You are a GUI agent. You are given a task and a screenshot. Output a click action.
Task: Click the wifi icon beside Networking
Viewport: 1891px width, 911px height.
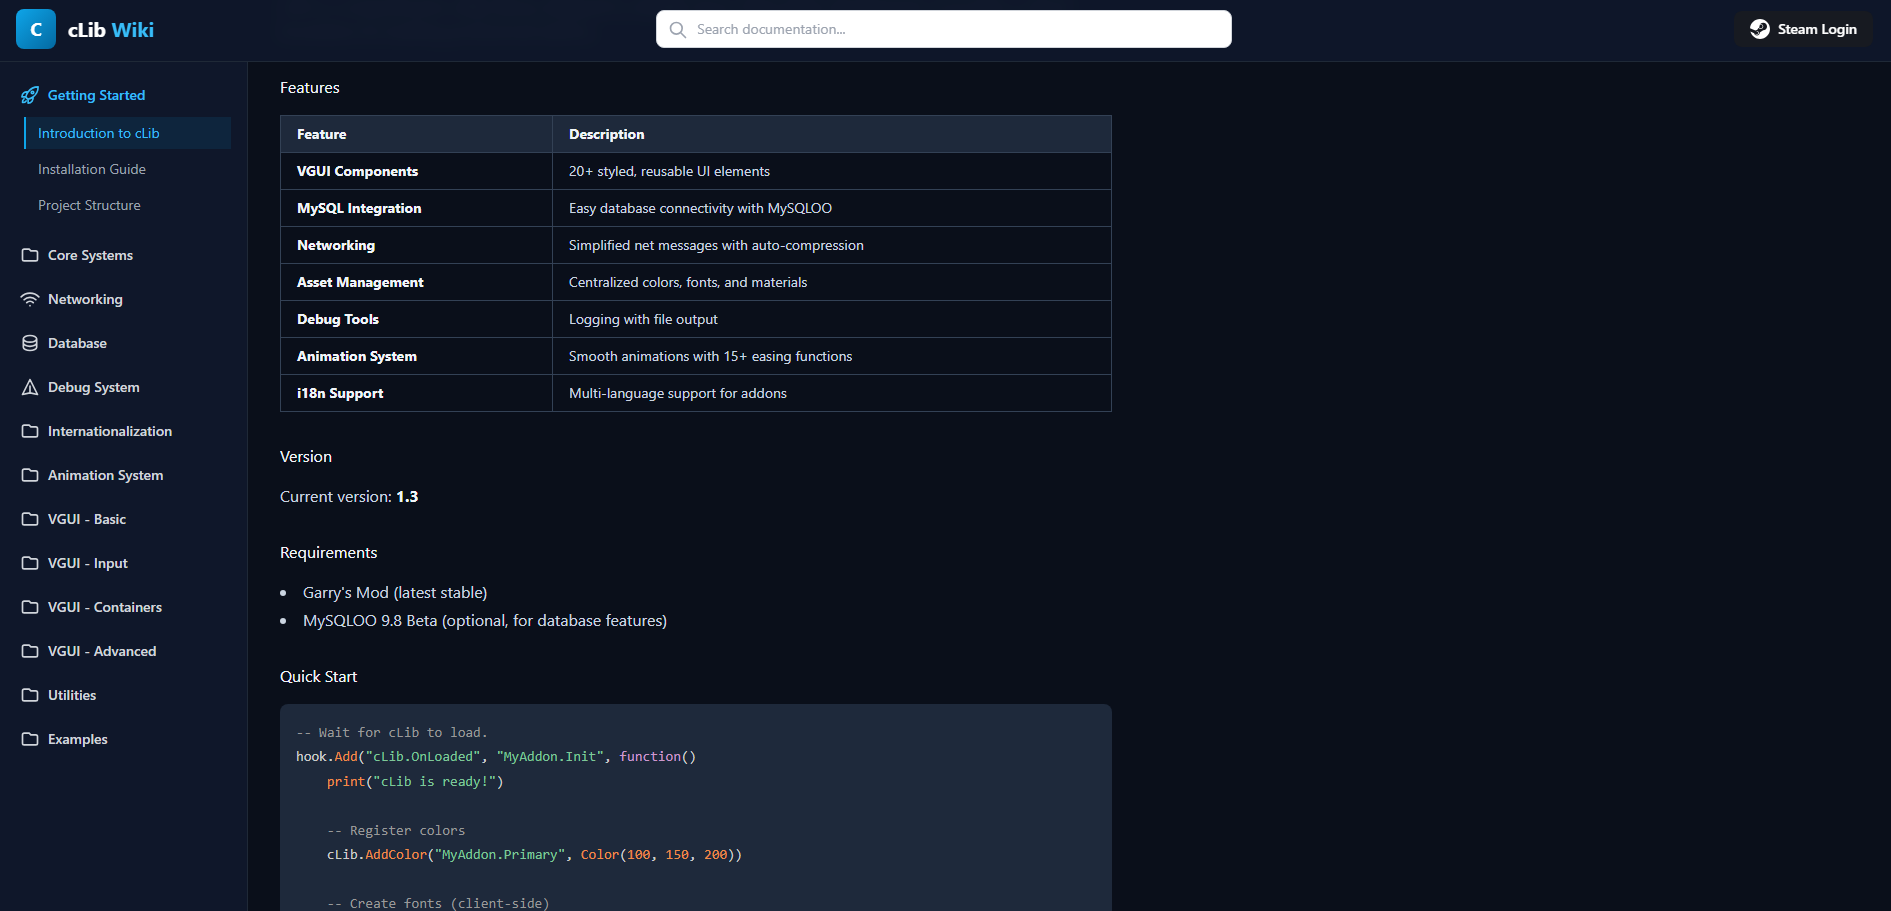30,299
